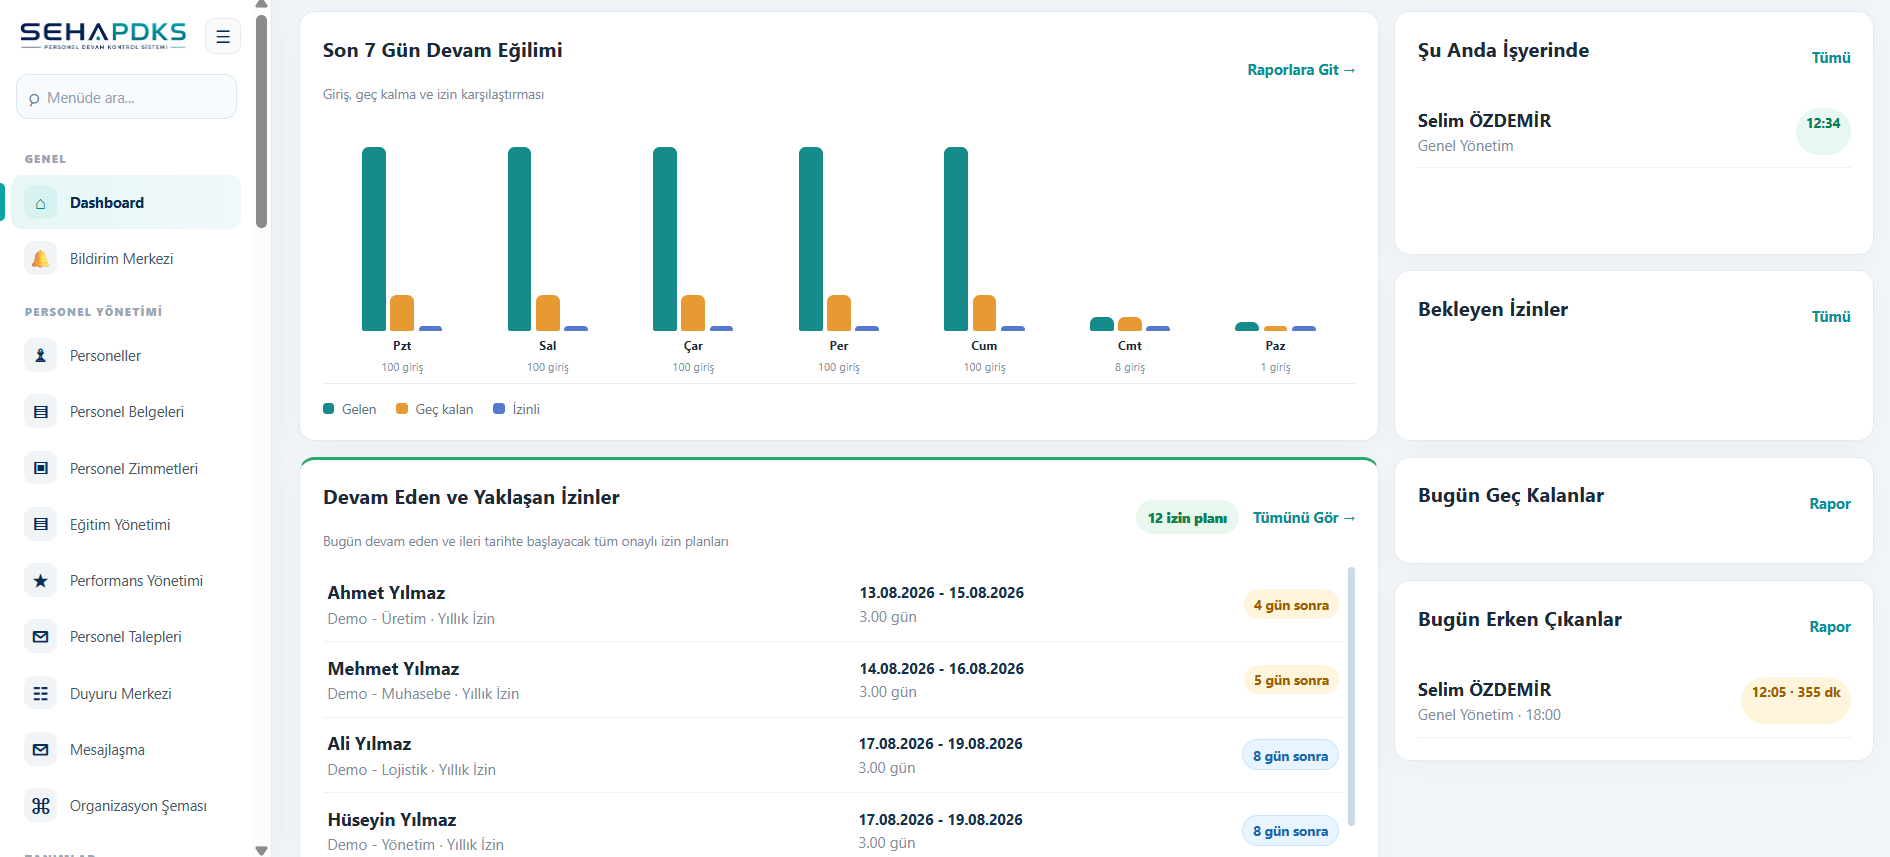Toggle the sidebar hamburger menu button
Screen dimensions: 1890x857
point(223,36)
